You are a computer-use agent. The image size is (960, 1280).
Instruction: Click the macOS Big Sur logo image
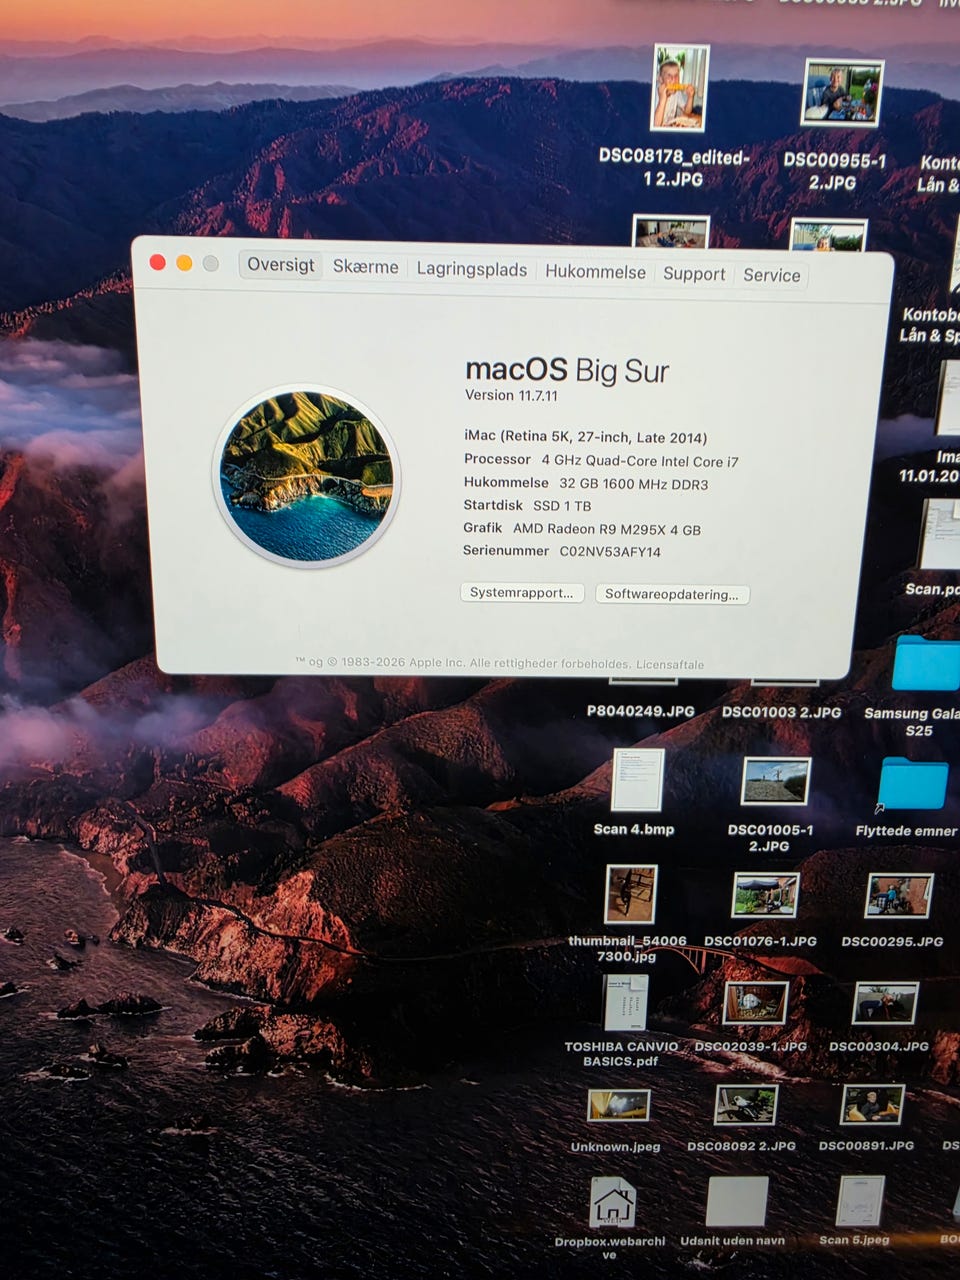coord(306,475)
